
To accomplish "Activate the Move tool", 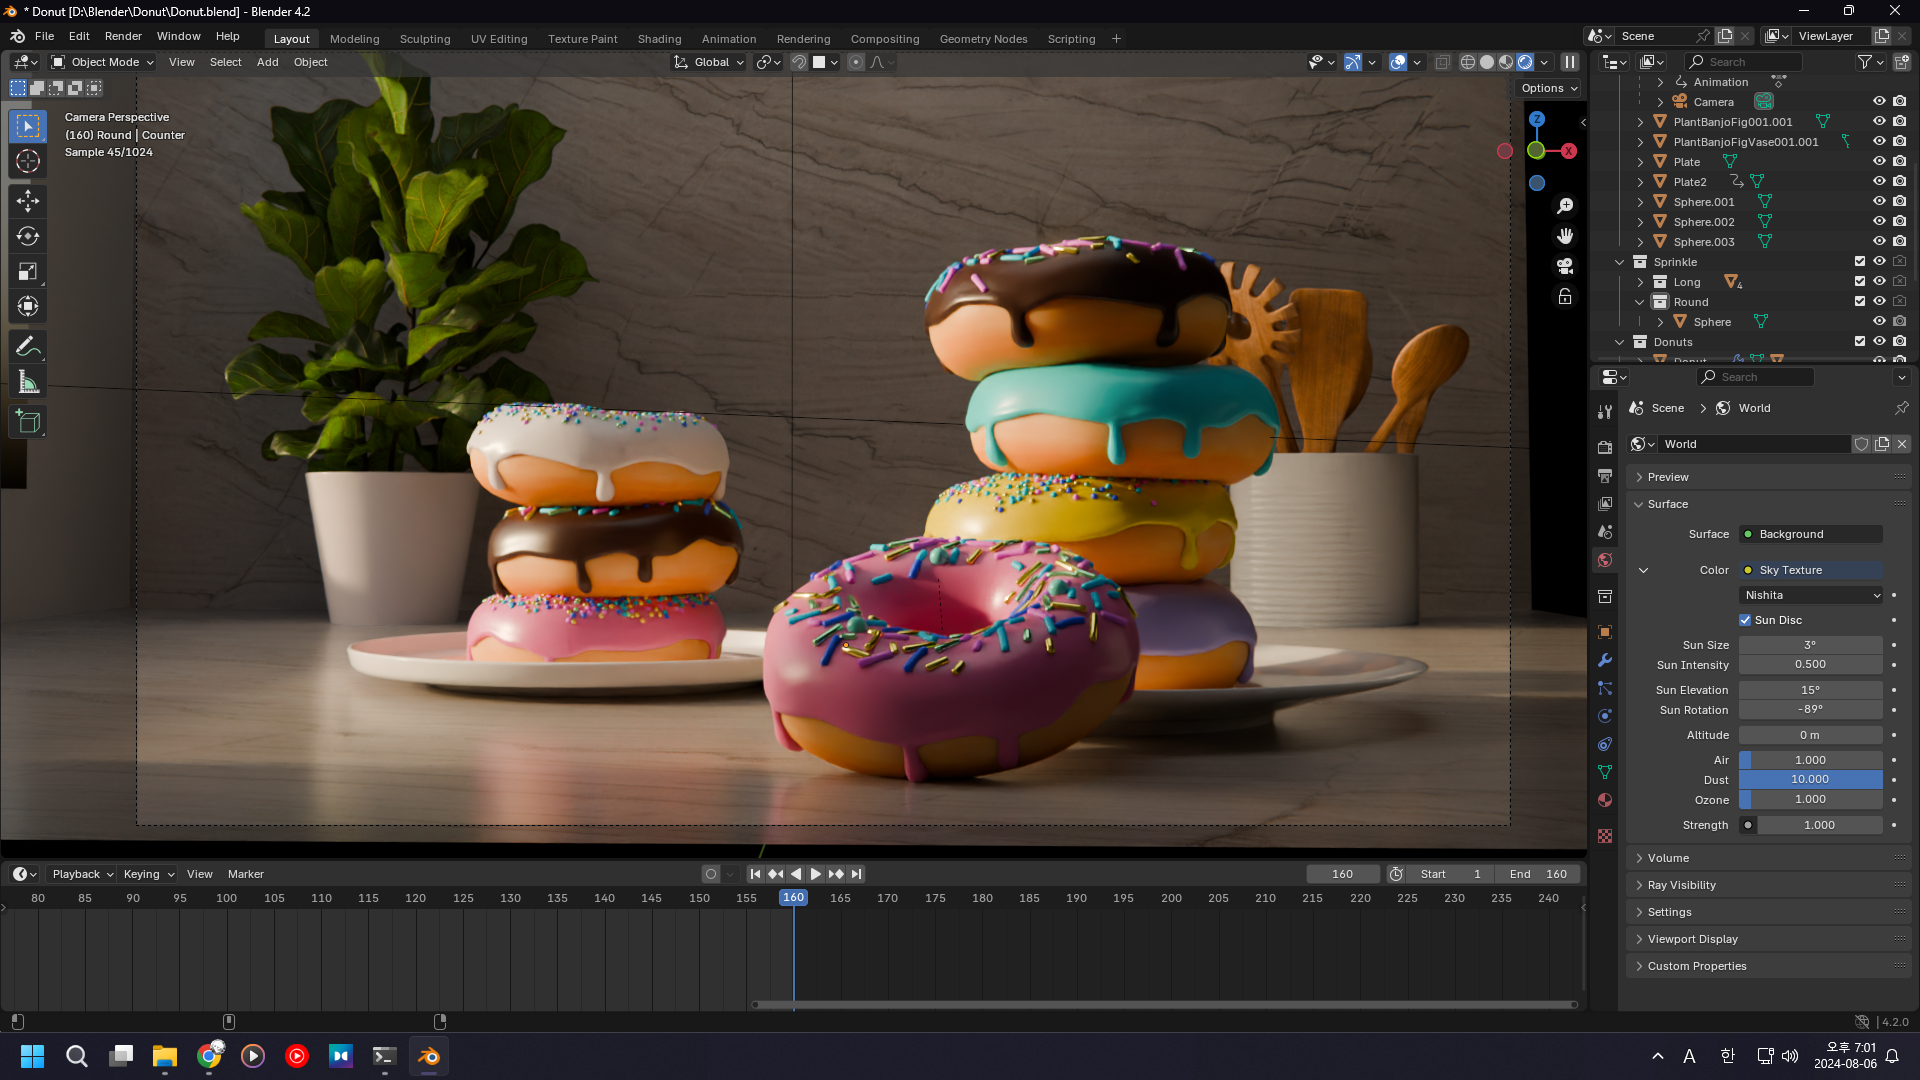I will pos(28,201).
